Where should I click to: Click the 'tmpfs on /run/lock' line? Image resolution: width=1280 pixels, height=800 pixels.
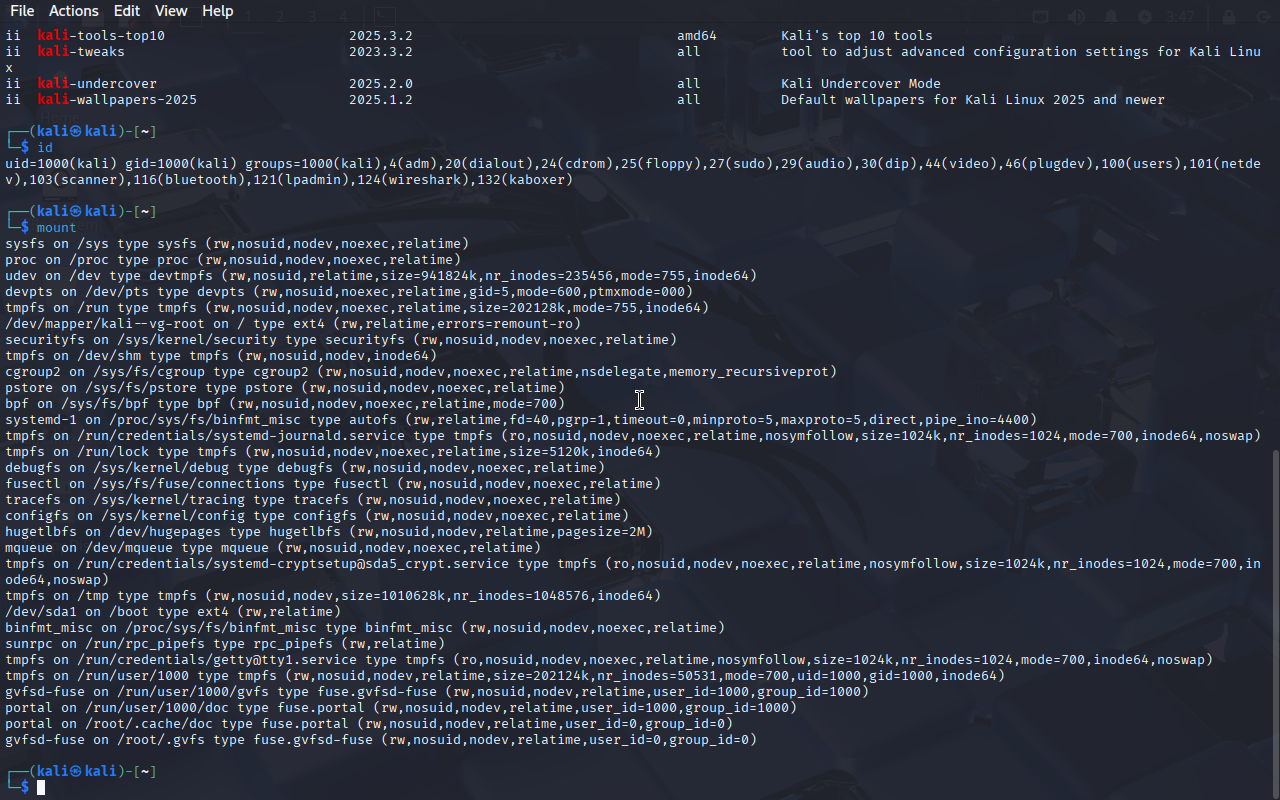(x=333, y=452)
